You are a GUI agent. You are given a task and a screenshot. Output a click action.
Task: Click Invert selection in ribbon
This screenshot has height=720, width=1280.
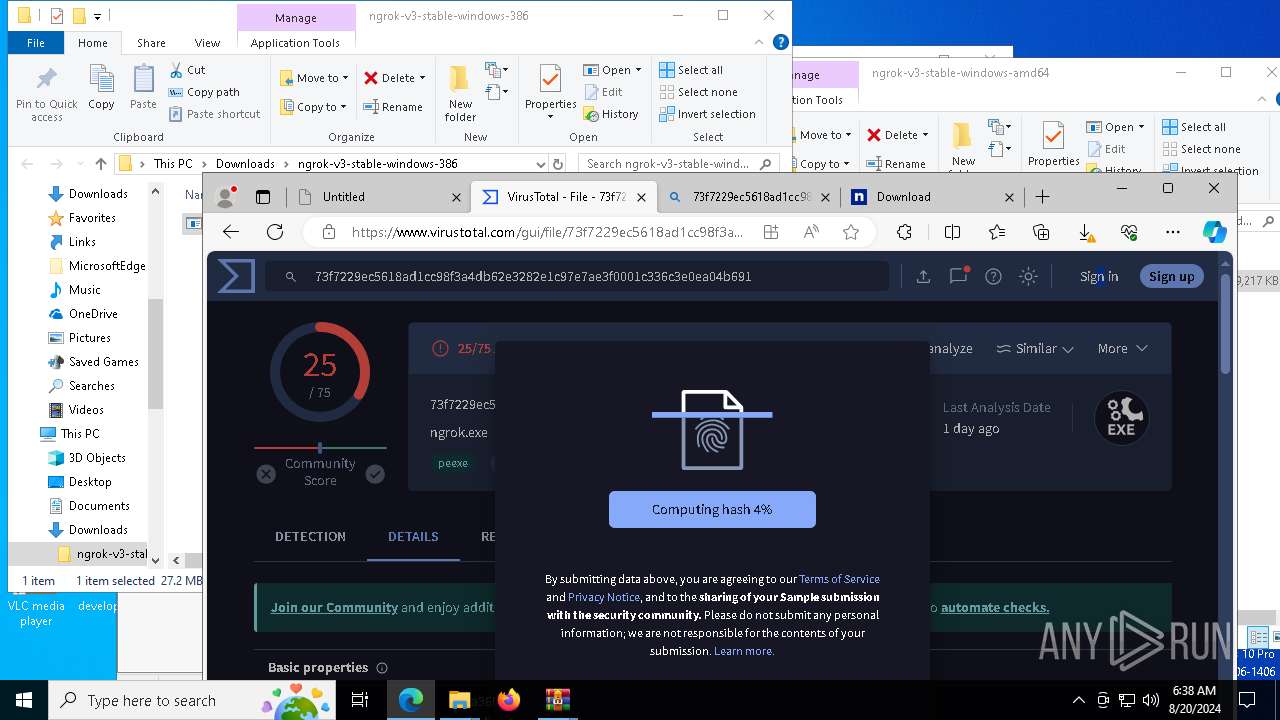coord(707,114)
